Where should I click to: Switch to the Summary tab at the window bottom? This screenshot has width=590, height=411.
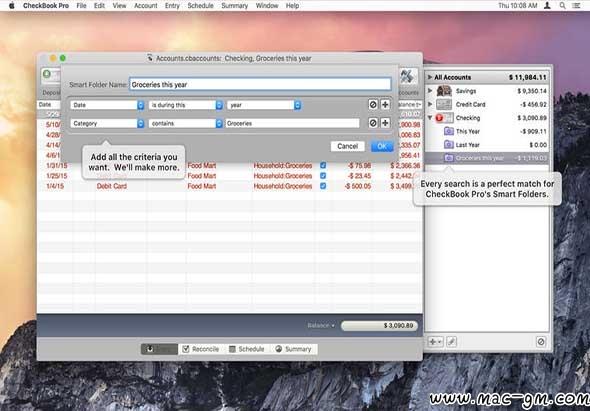tap(293, 349)
